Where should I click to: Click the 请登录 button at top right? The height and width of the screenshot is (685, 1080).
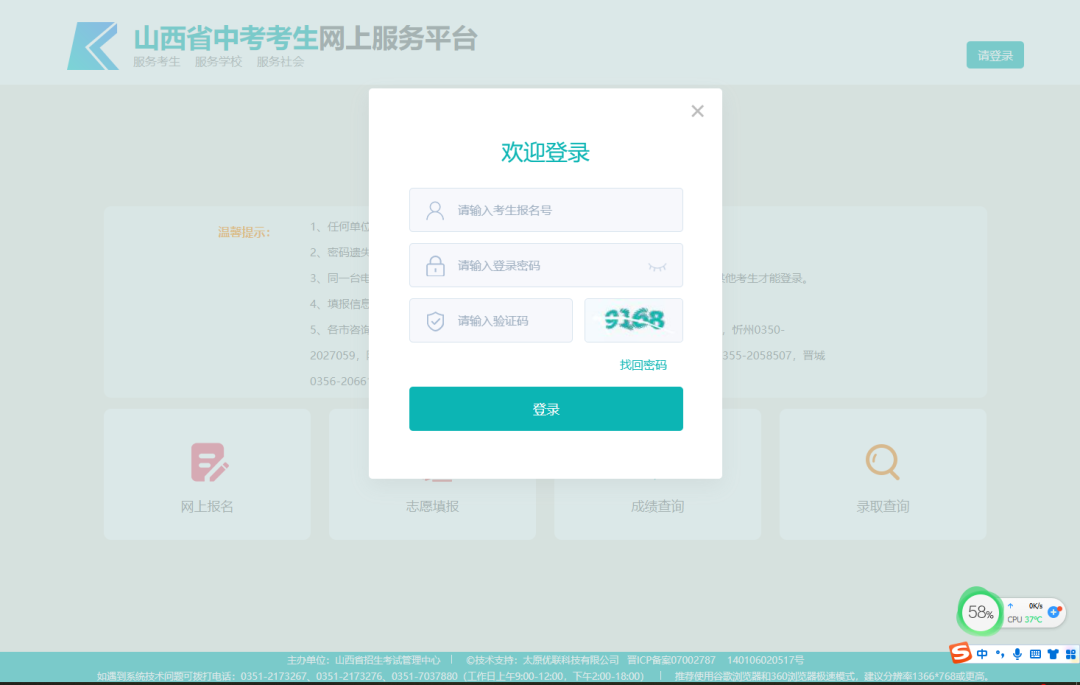(994, 55)
